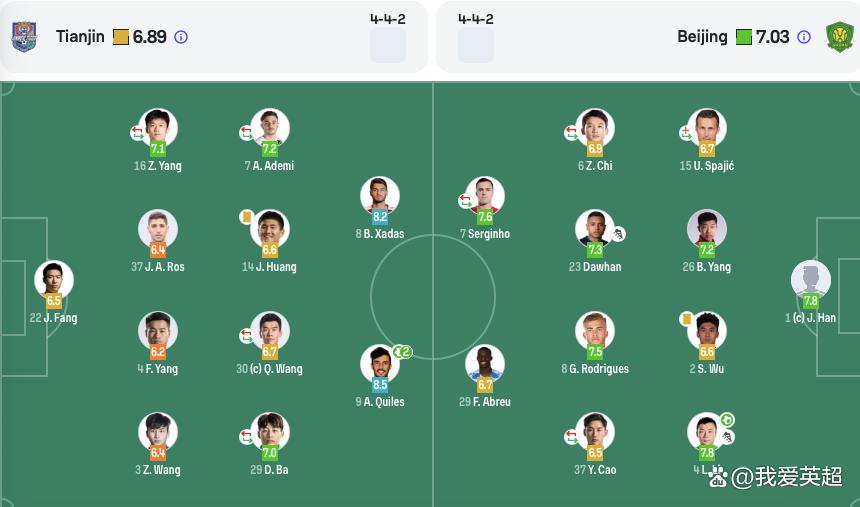Click the substitution arrows icon on Z. Yang
The image size is (860, 507).
137,133
